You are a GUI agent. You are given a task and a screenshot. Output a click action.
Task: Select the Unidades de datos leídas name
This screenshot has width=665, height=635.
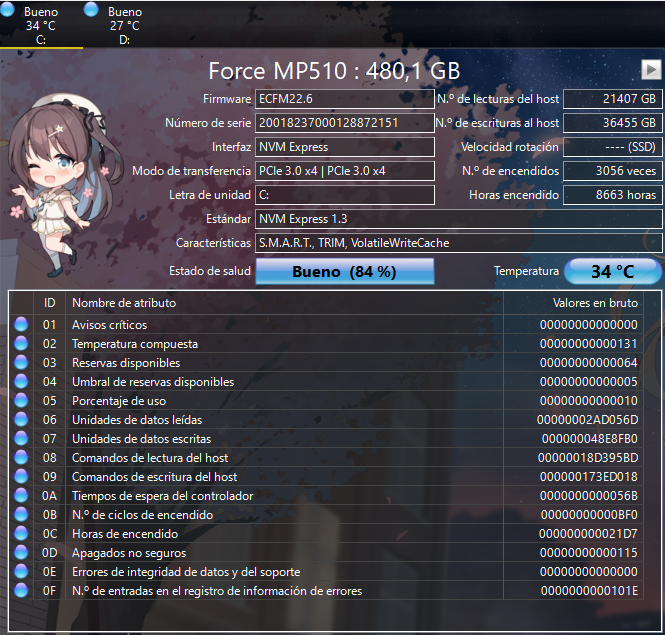pos(137,420)
